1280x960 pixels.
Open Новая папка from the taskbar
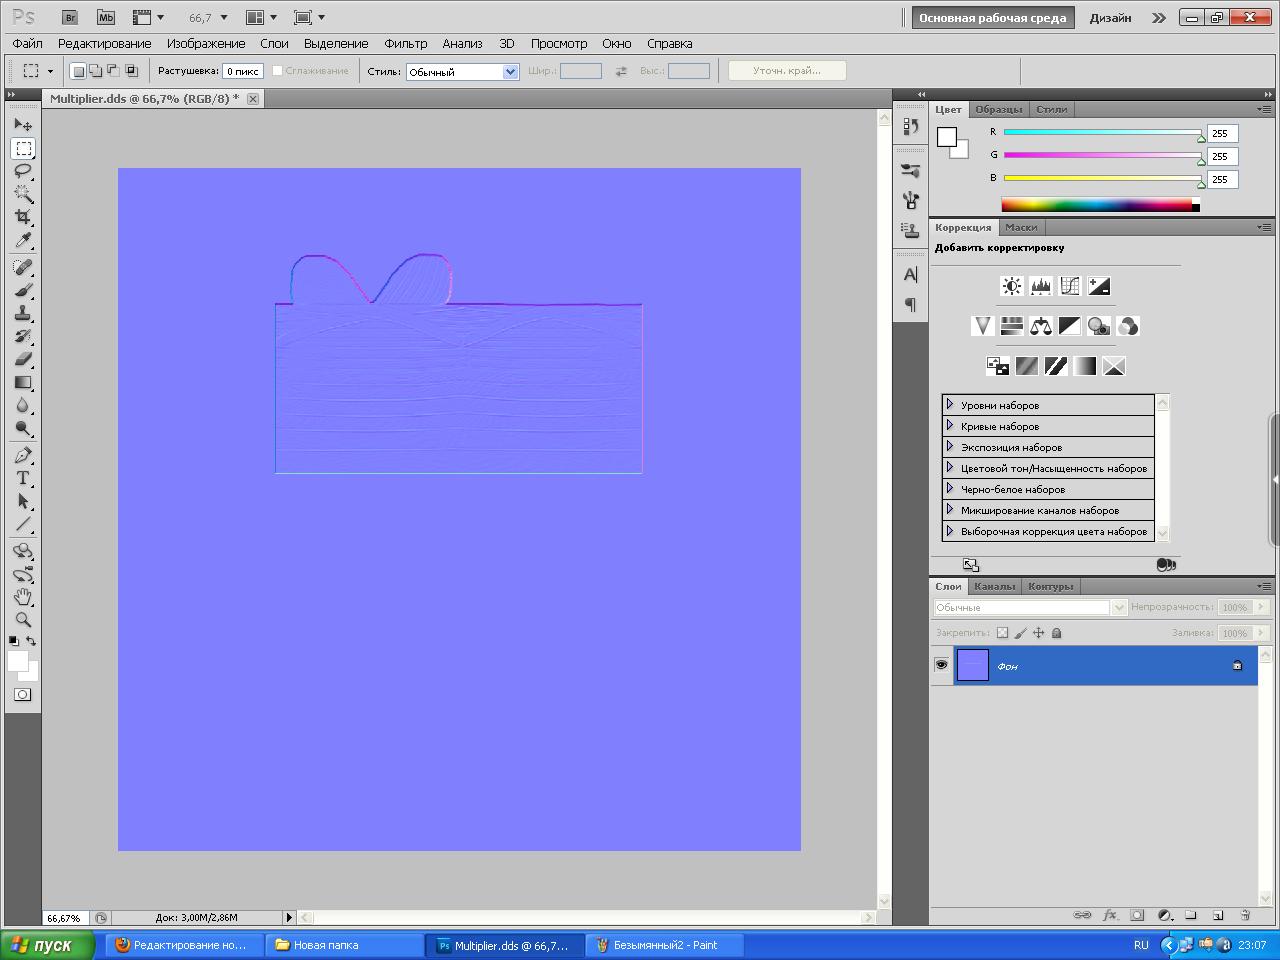[344, 945]
